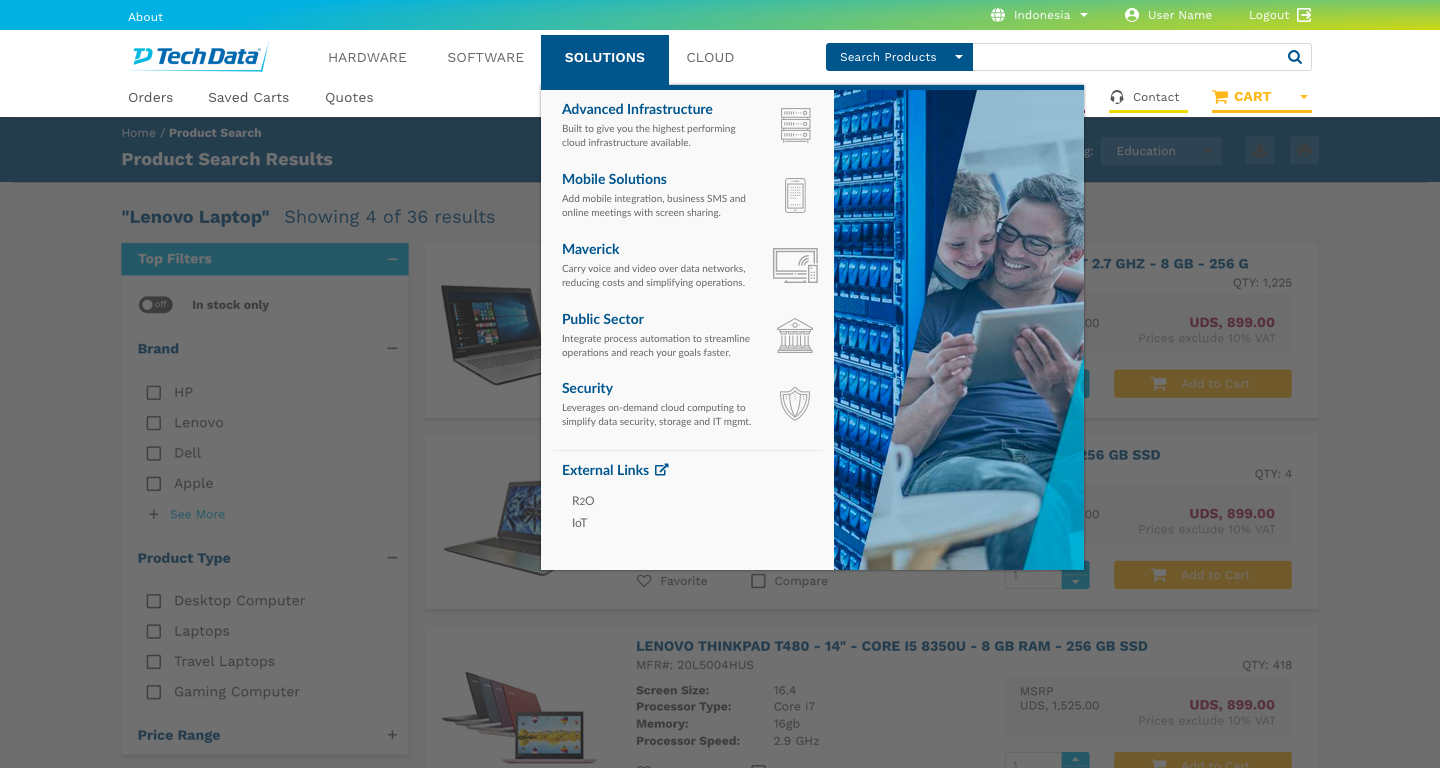
Task: Collapse the Top Filters panel
Action: pos(392,259)
